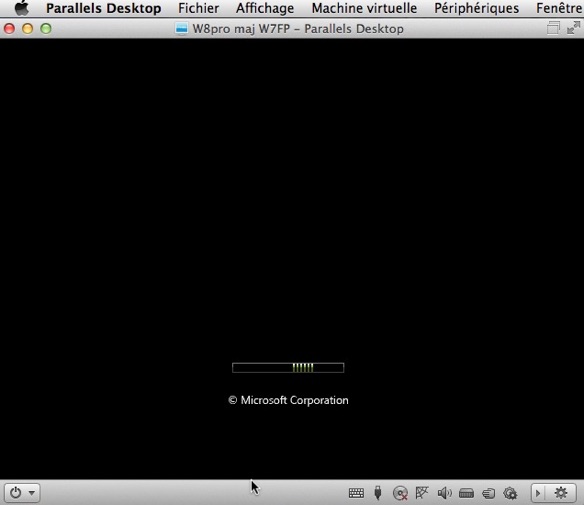Open the gear with arrow status icon

[510, 493]
